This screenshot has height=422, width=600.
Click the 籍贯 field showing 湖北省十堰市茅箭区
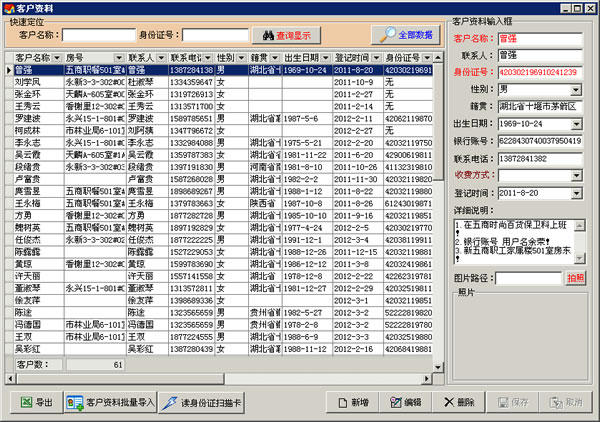[x=540, y=106]
